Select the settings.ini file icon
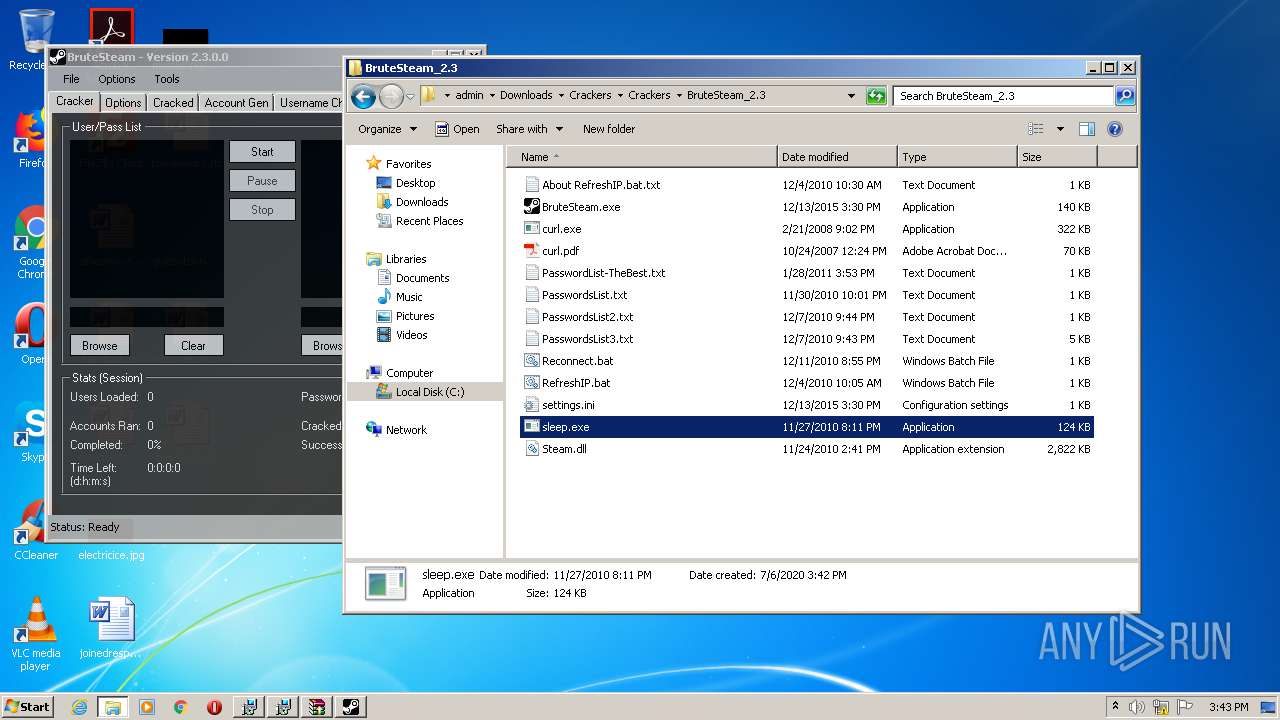Screen dimensions: 1280x720 [532, 405]
